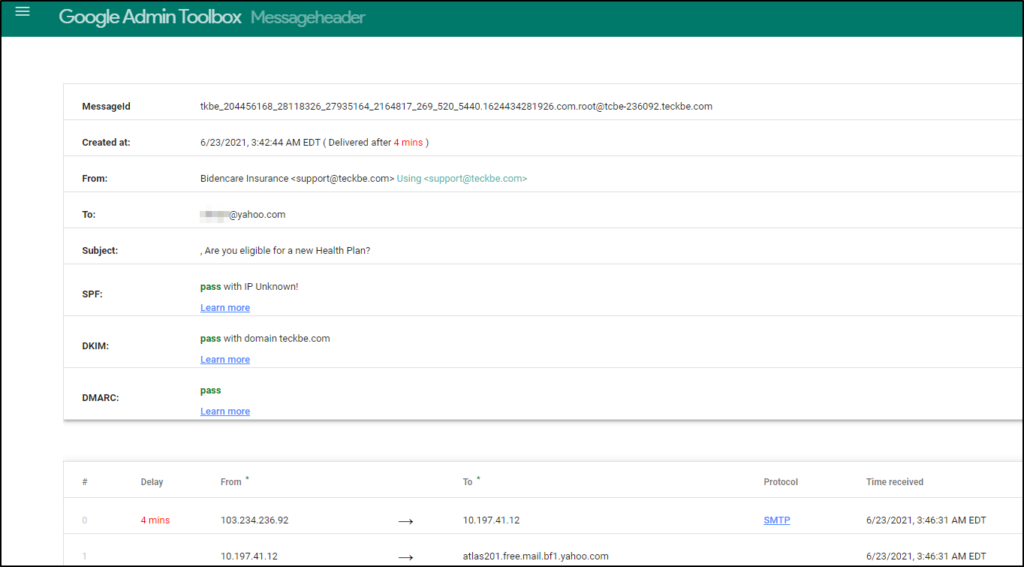Click the Delay column header
The image size is (1024, 567).
tap(152, 482)
